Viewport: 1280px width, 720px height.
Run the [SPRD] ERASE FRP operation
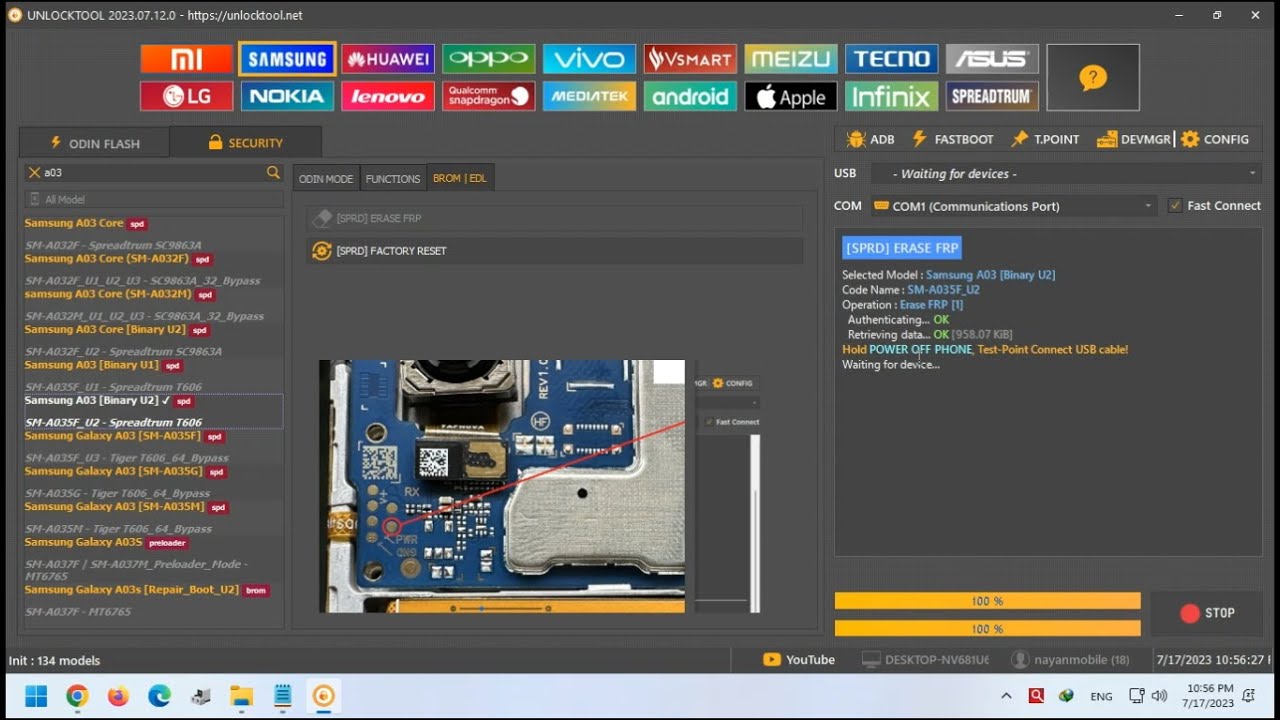[x=555, y=218]
